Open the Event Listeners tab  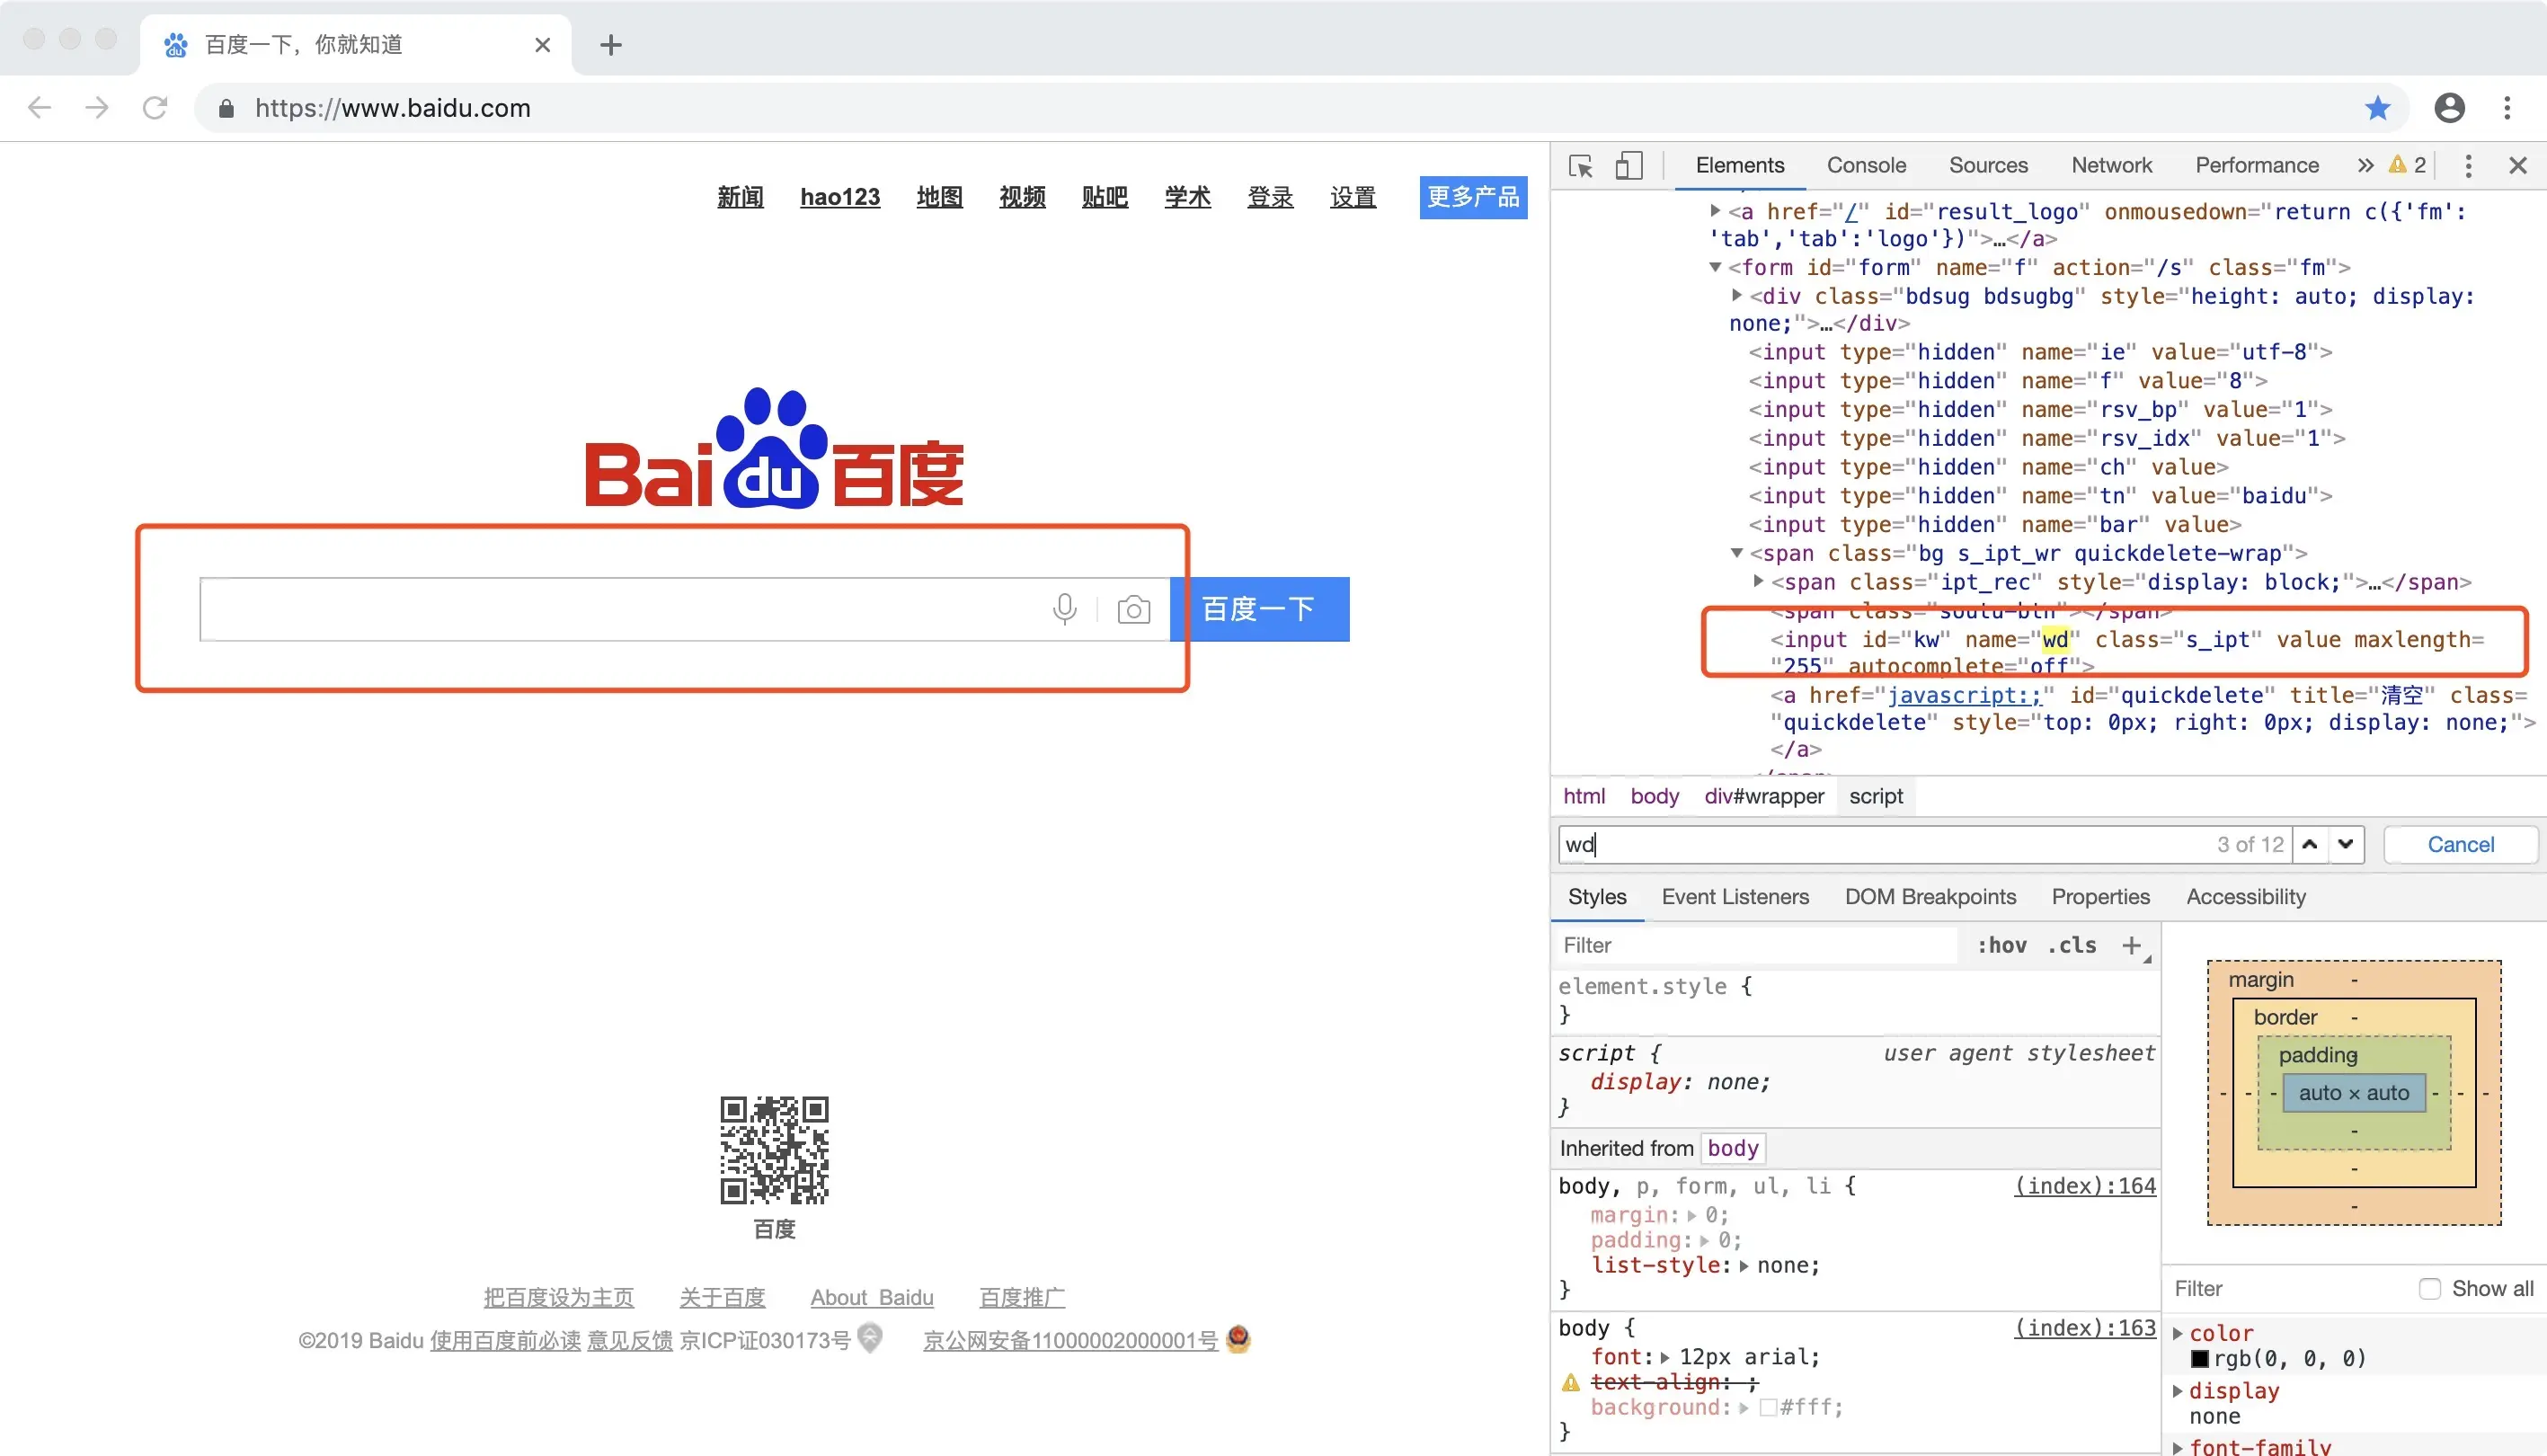(1735, 897)
